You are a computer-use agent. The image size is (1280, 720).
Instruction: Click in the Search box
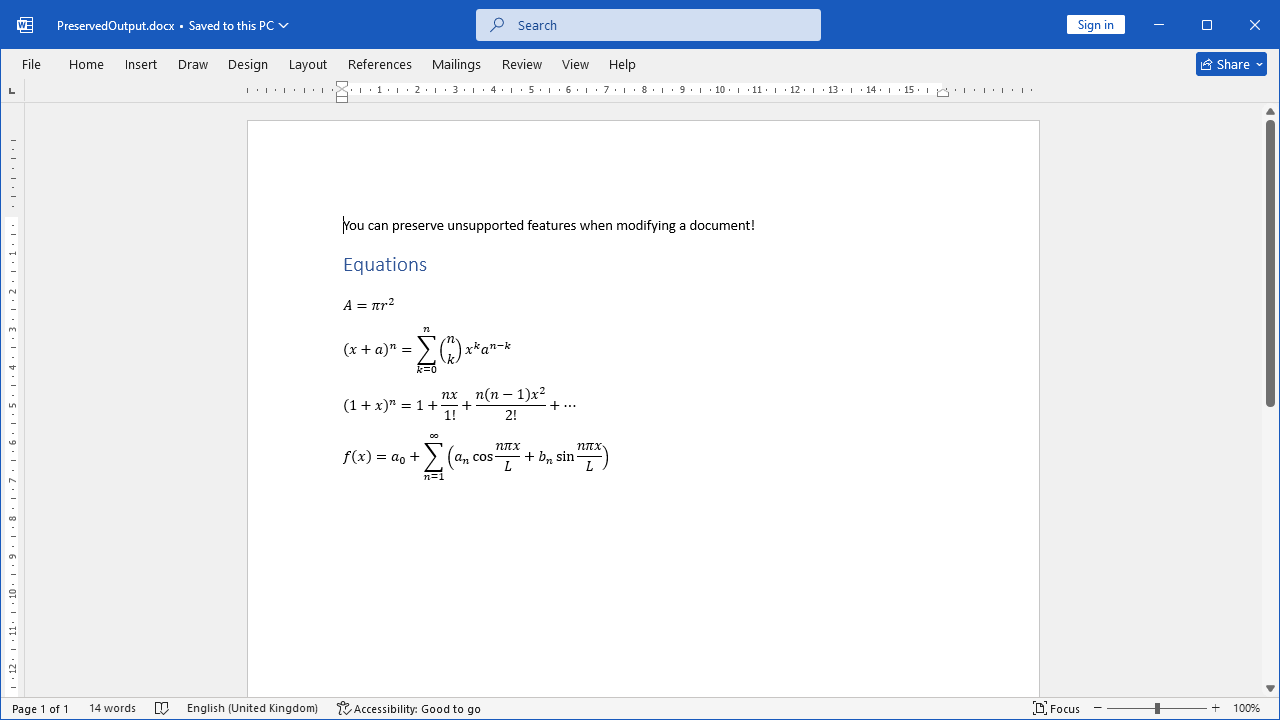pos(648,25)
